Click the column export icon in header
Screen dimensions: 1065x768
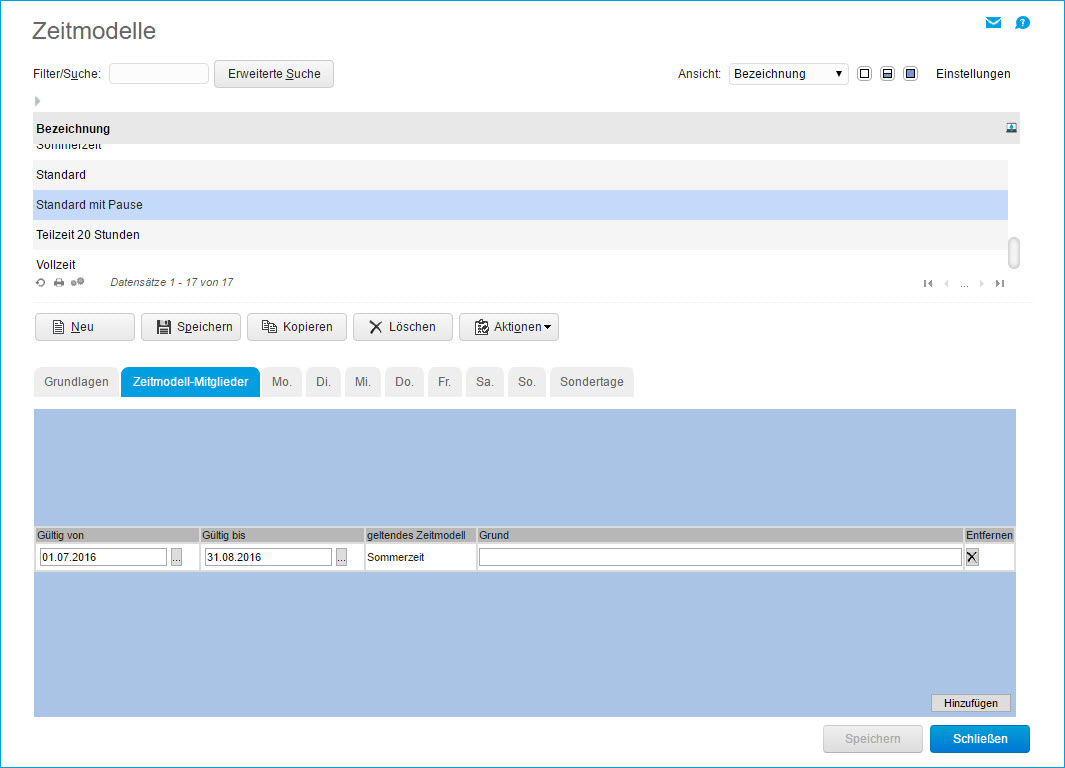pyautogui.click(x=1011, y=128)
